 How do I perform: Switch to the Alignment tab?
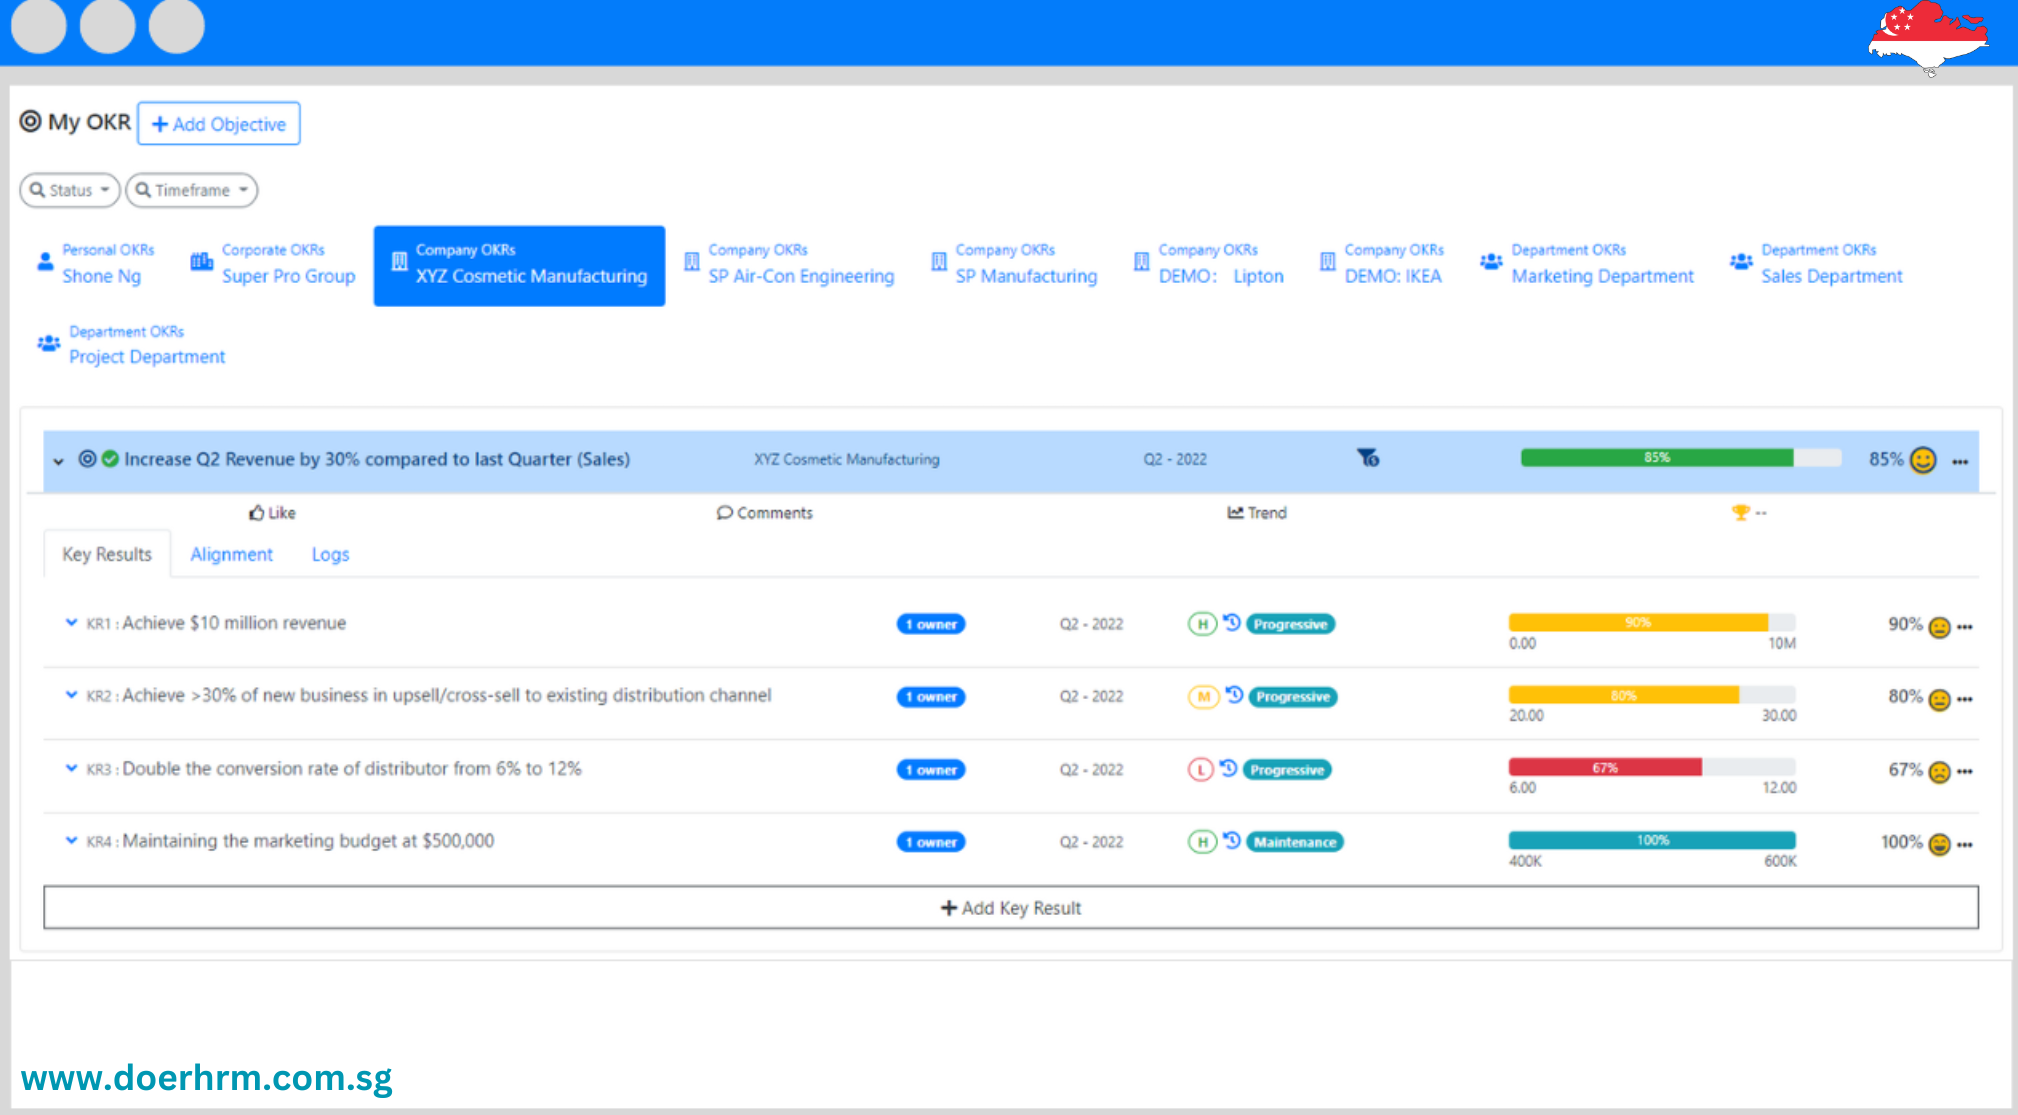tap(231, 554)
